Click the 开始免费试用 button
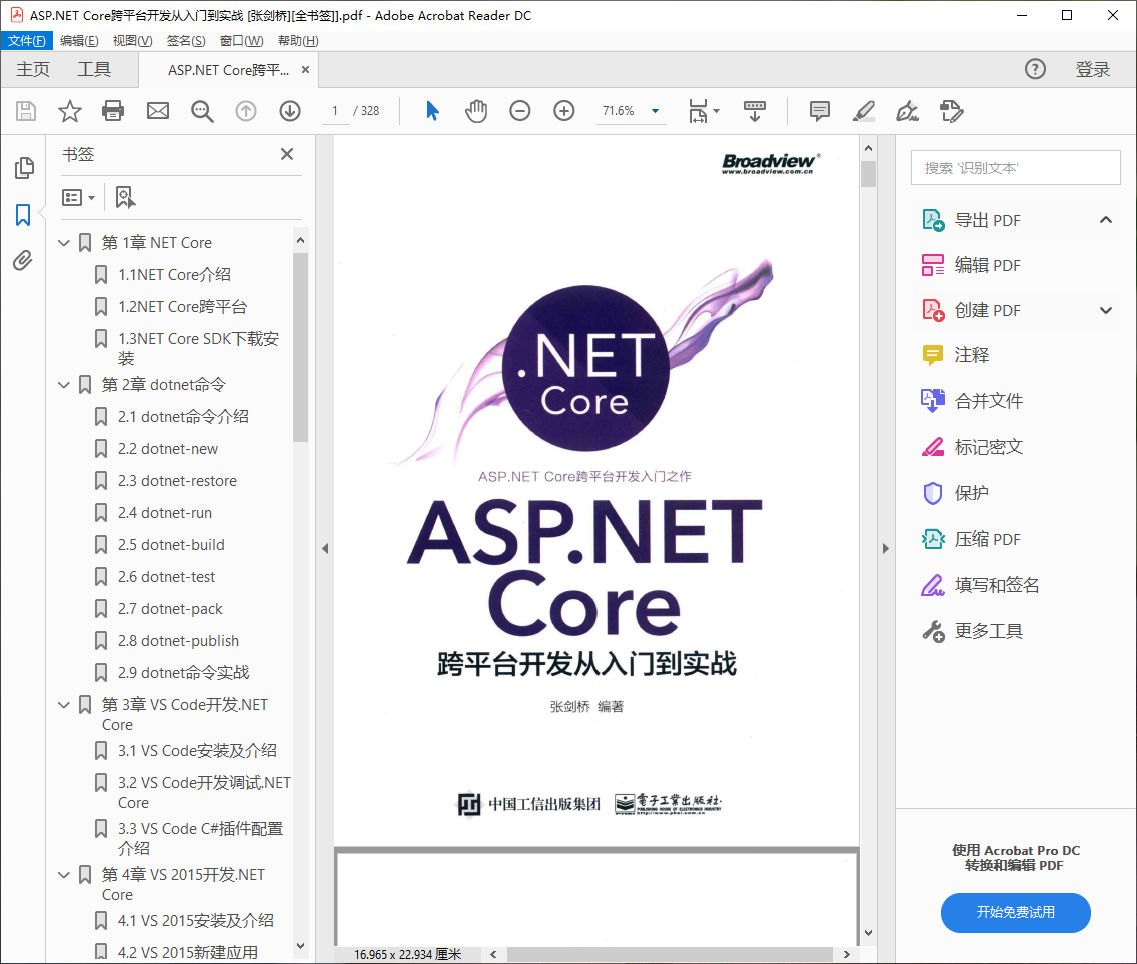 point(1015,912)
